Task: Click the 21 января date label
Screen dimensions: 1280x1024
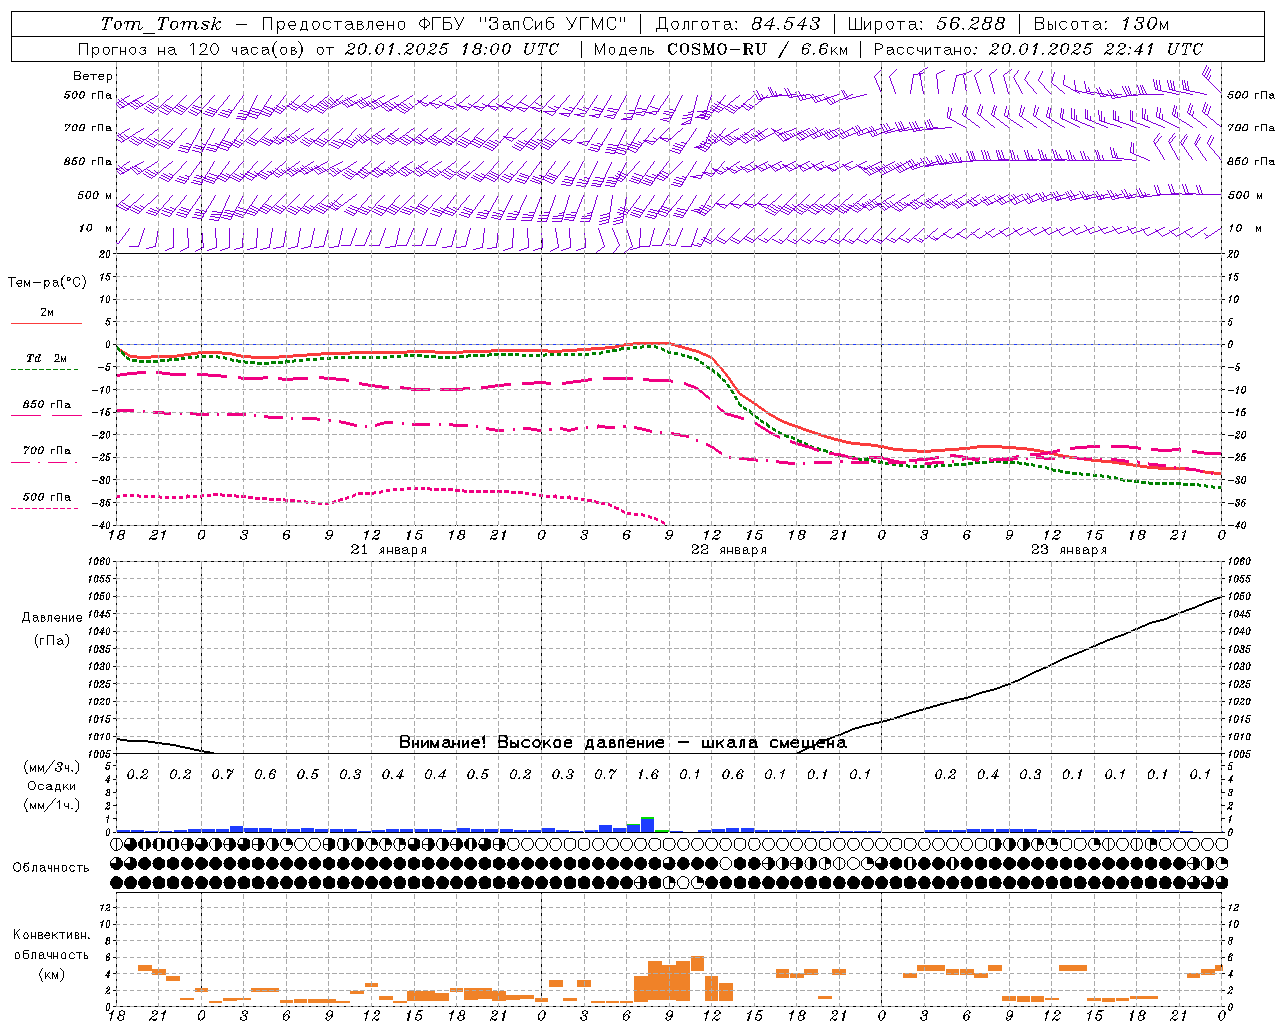Action: coord(389,550)
